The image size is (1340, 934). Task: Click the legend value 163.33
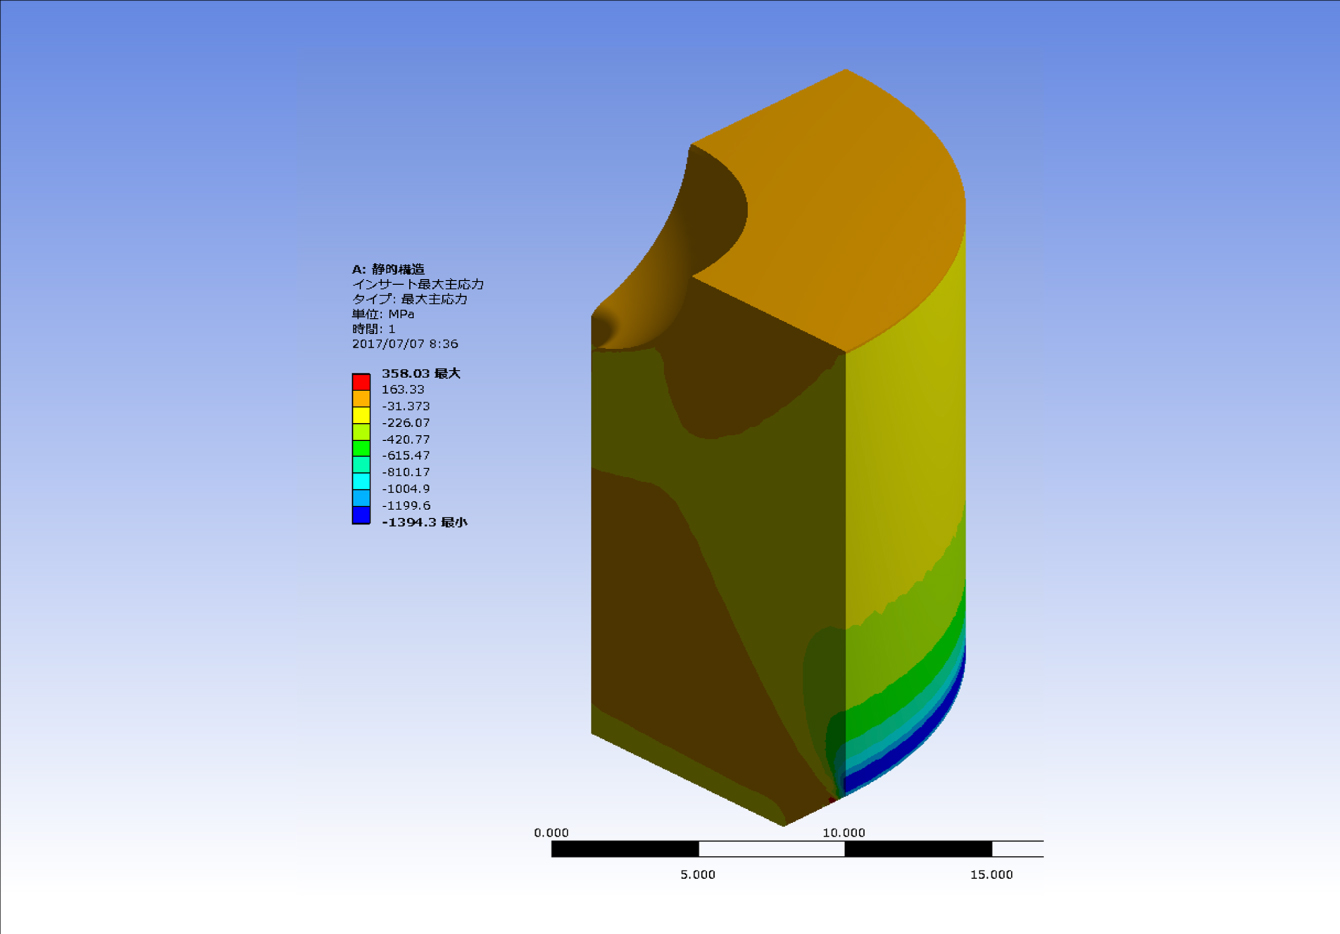(x=402, y=390)
